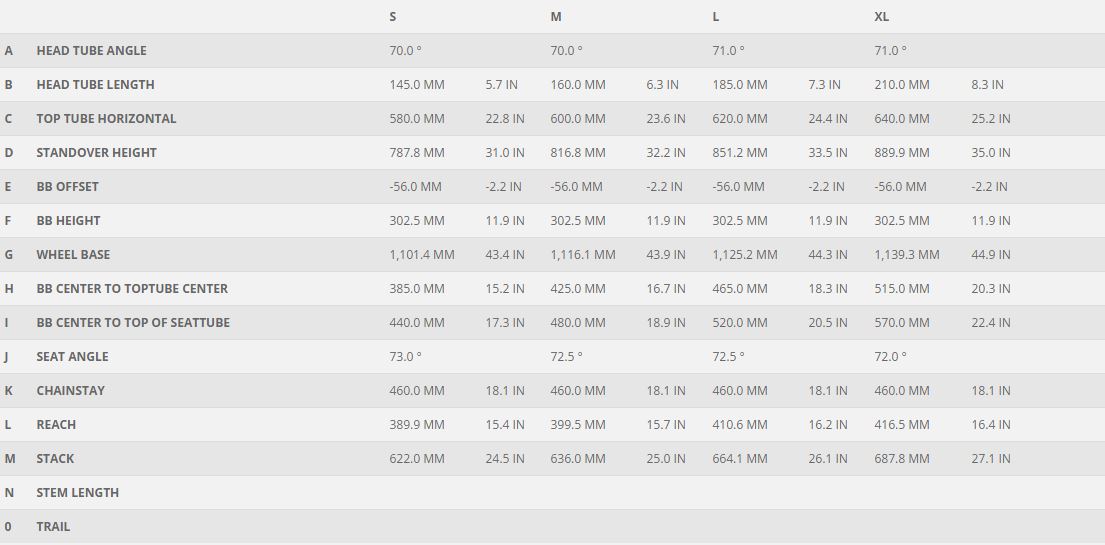Viewport: 1105px width, 545px height.
Task: Select the REACH row label
Action: (x=56, y=424)
